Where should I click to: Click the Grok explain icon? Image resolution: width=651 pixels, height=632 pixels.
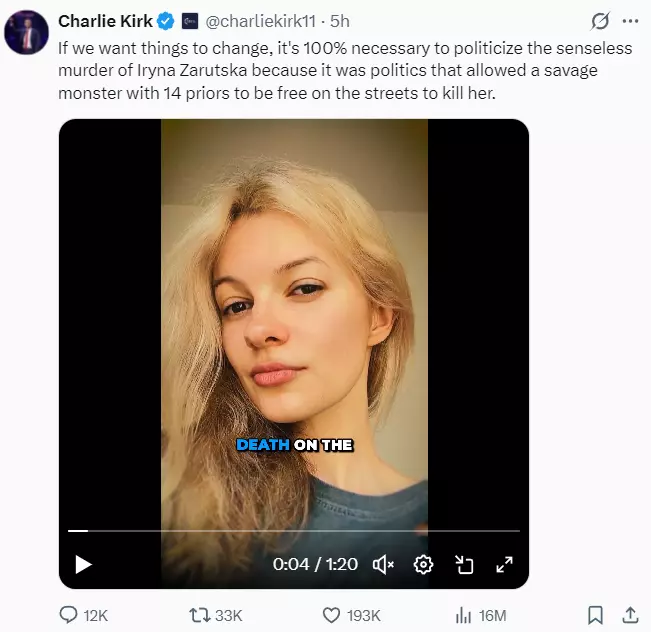pos(600,21)
